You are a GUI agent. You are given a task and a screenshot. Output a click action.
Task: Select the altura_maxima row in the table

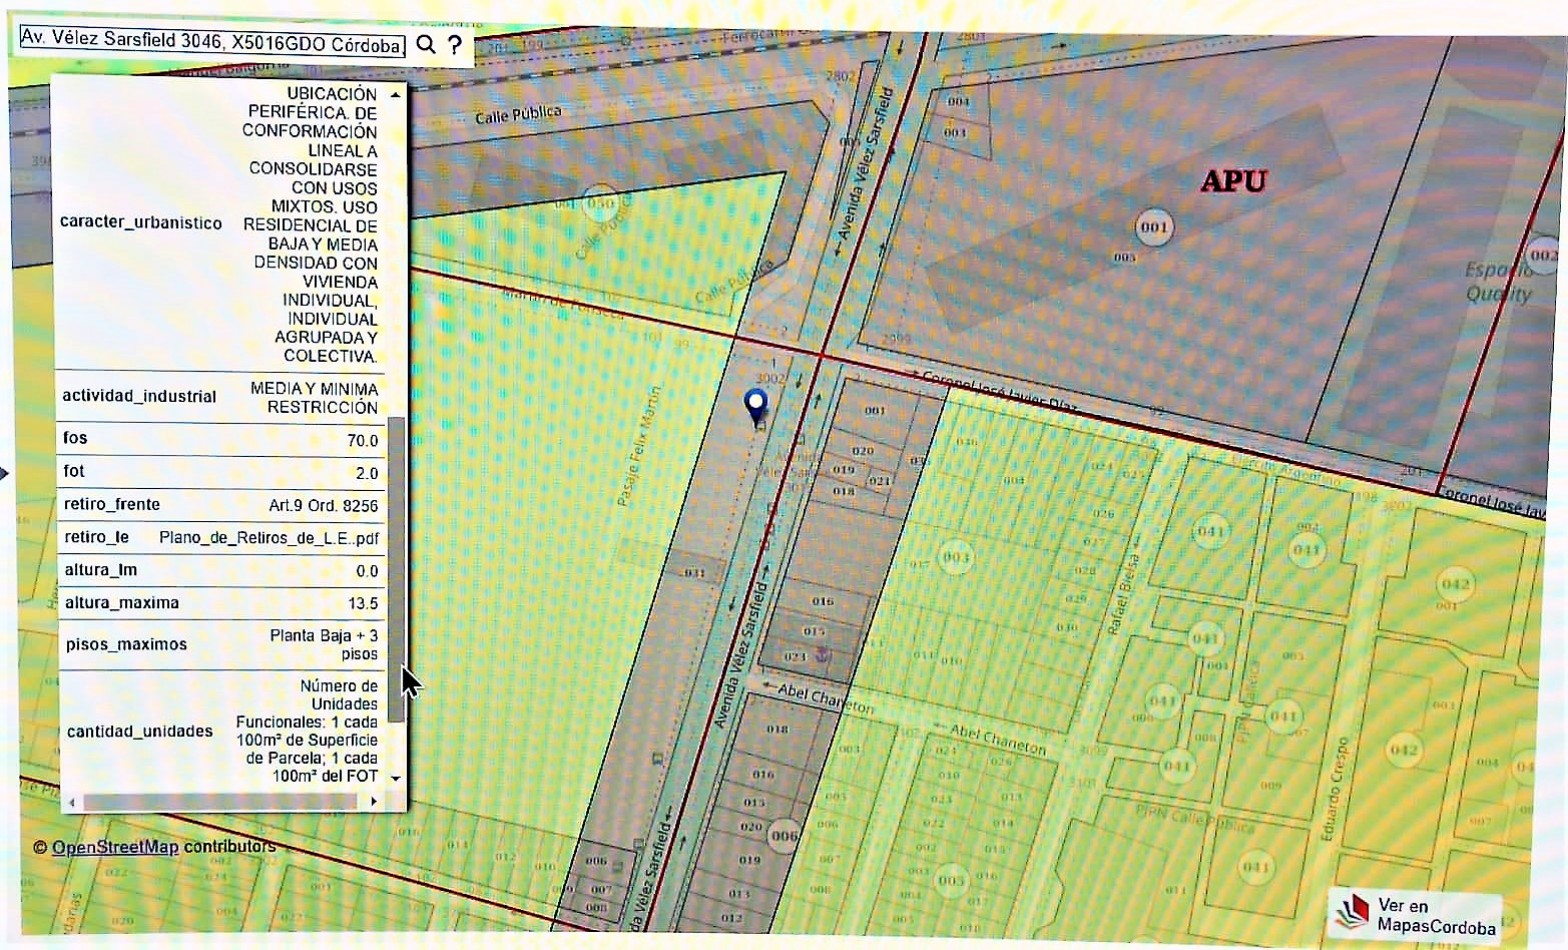(220, 603)
